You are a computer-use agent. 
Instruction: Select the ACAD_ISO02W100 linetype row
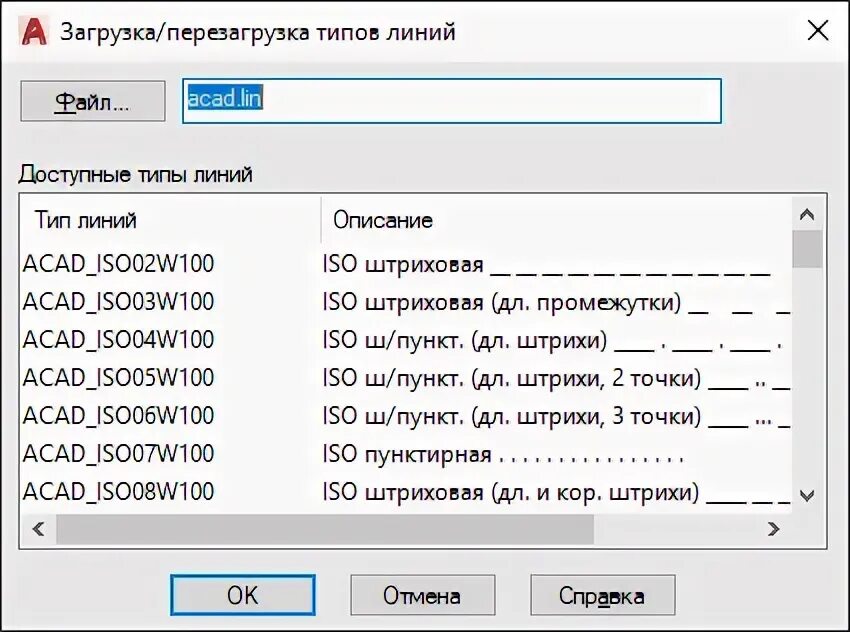click(118, 264)
